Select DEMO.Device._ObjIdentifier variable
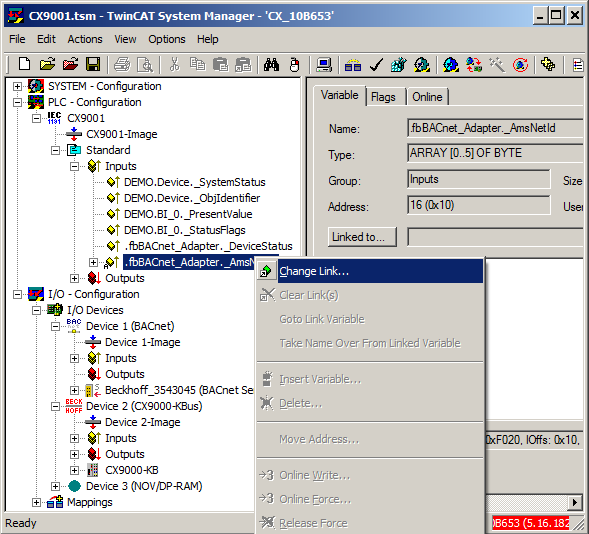Viewport: 589px width, 534px height. pyautogui.click(x=192, y=198)
